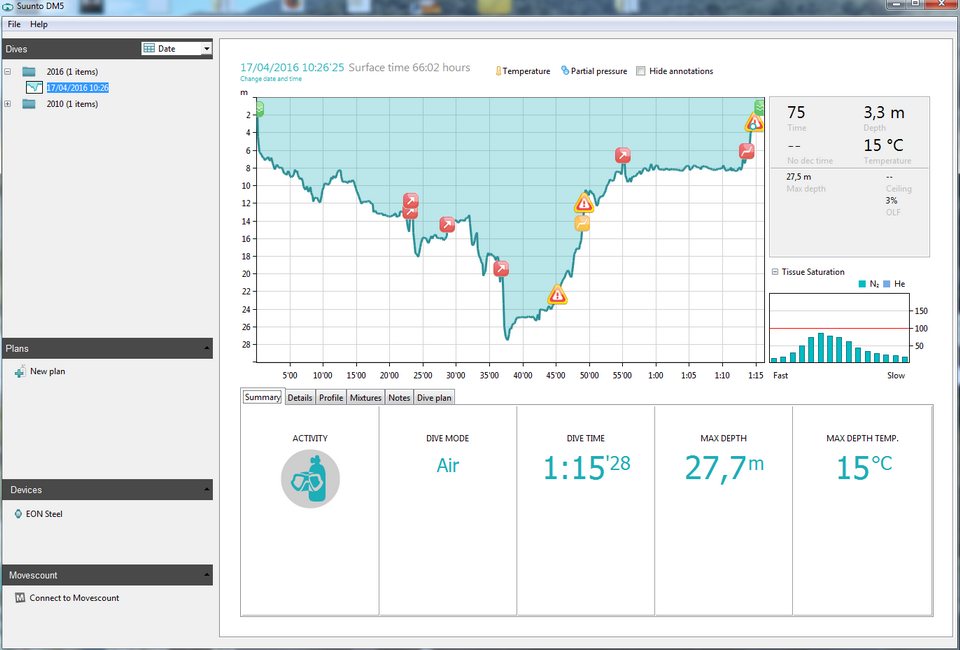
Task: Click the Air dive mode value
Action: tap(448, 466)
